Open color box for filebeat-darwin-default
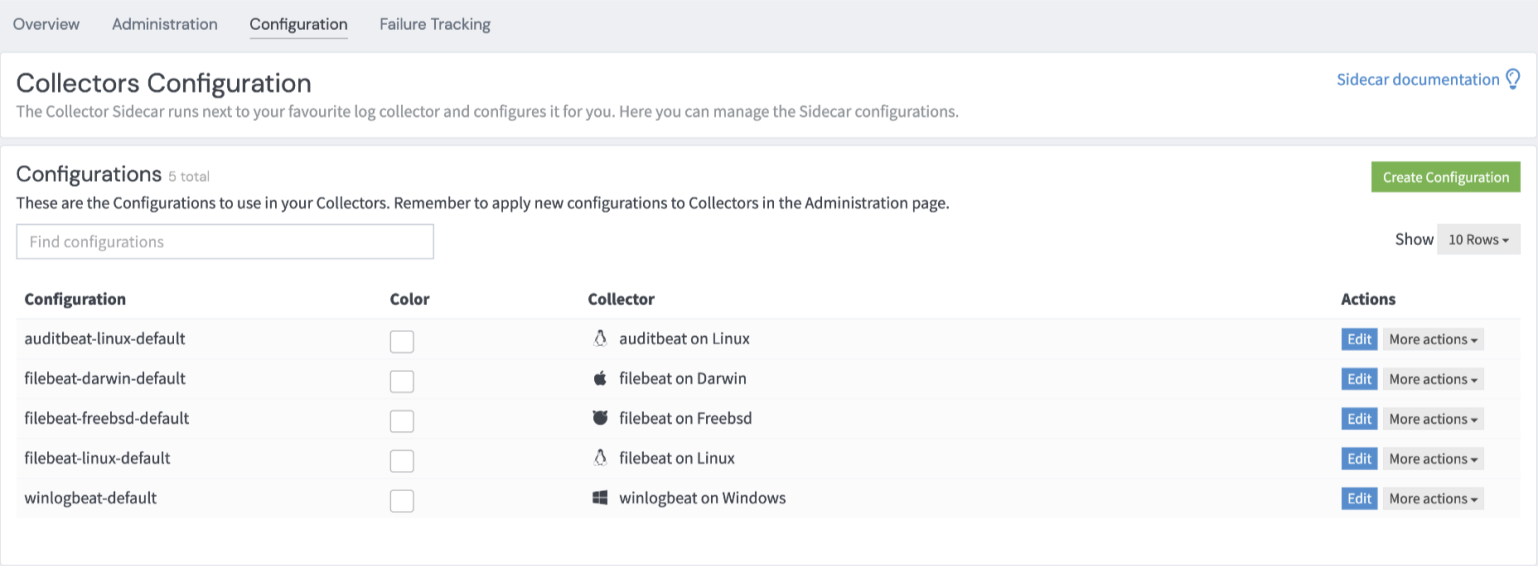Viewport: 1538px width, 566px height. point(402,381)
